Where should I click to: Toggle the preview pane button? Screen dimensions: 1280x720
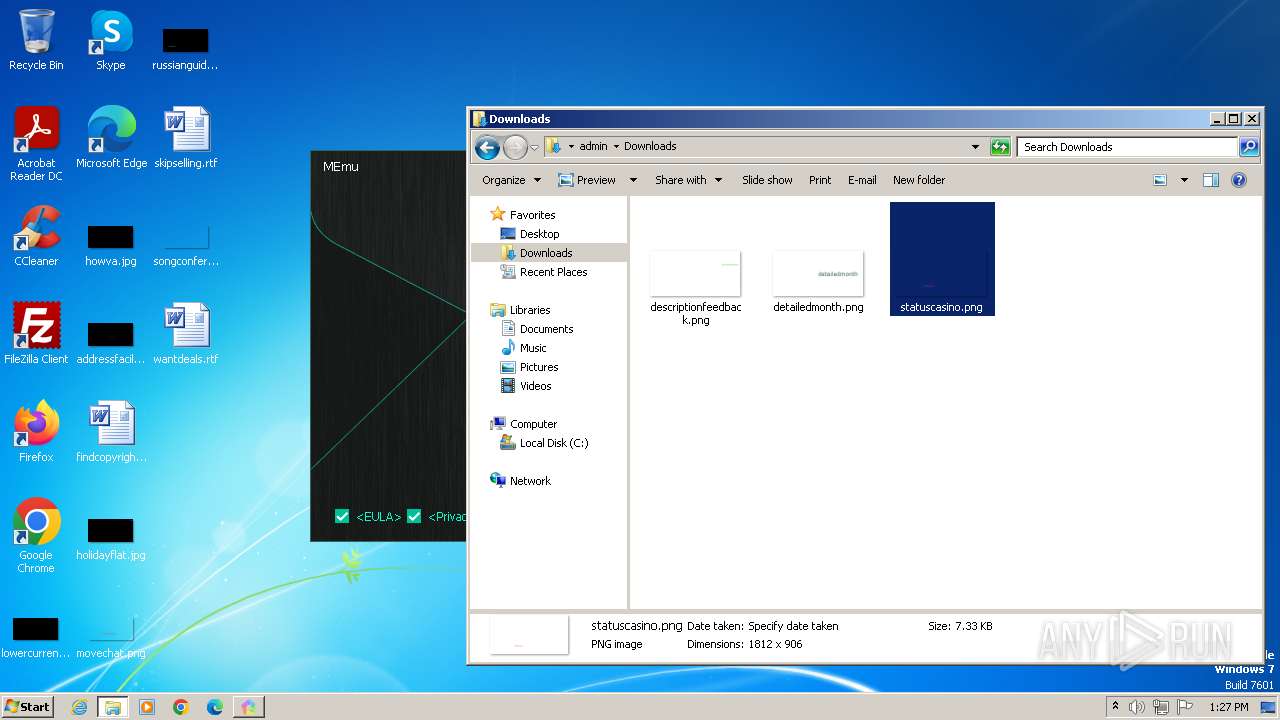1211,180
